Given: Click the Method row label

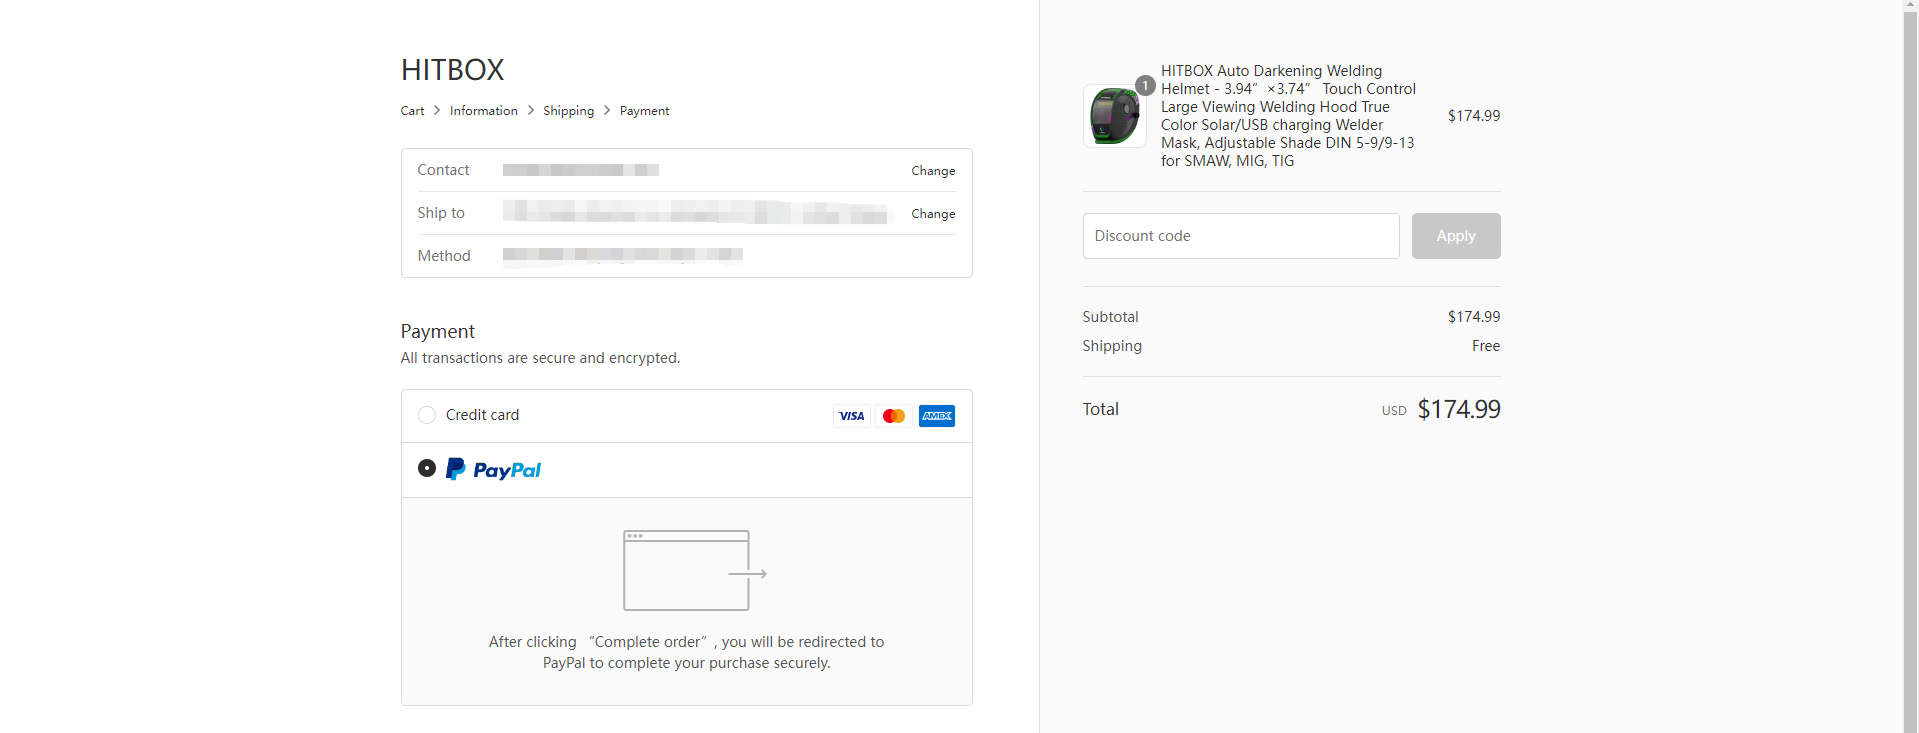Looking at the screenshot, I should pos(444,256).
